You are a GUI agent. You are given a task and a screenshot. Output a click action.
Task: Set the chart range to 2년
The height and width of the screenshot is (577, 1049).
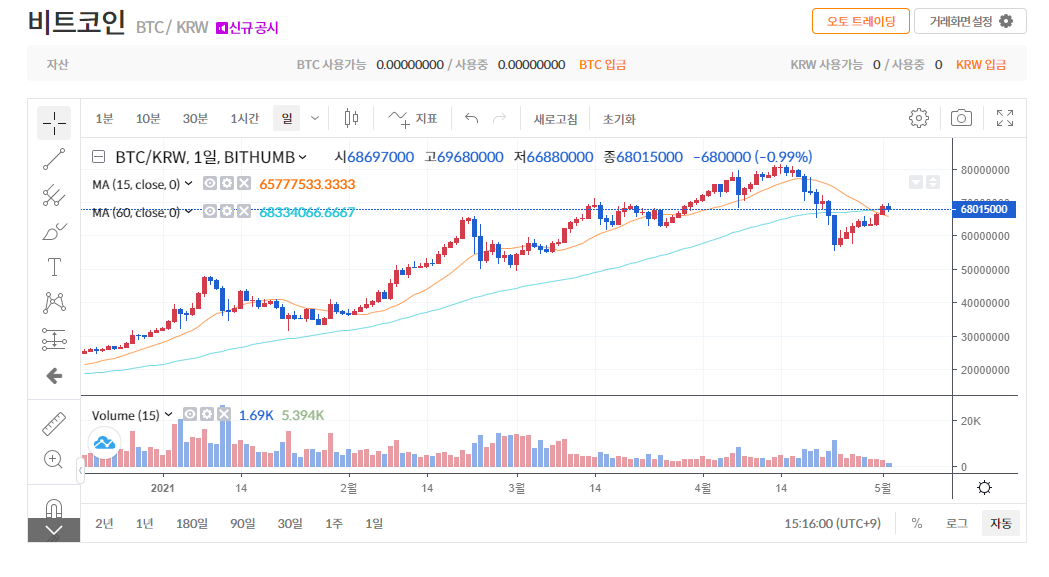(x=104, y=523)
